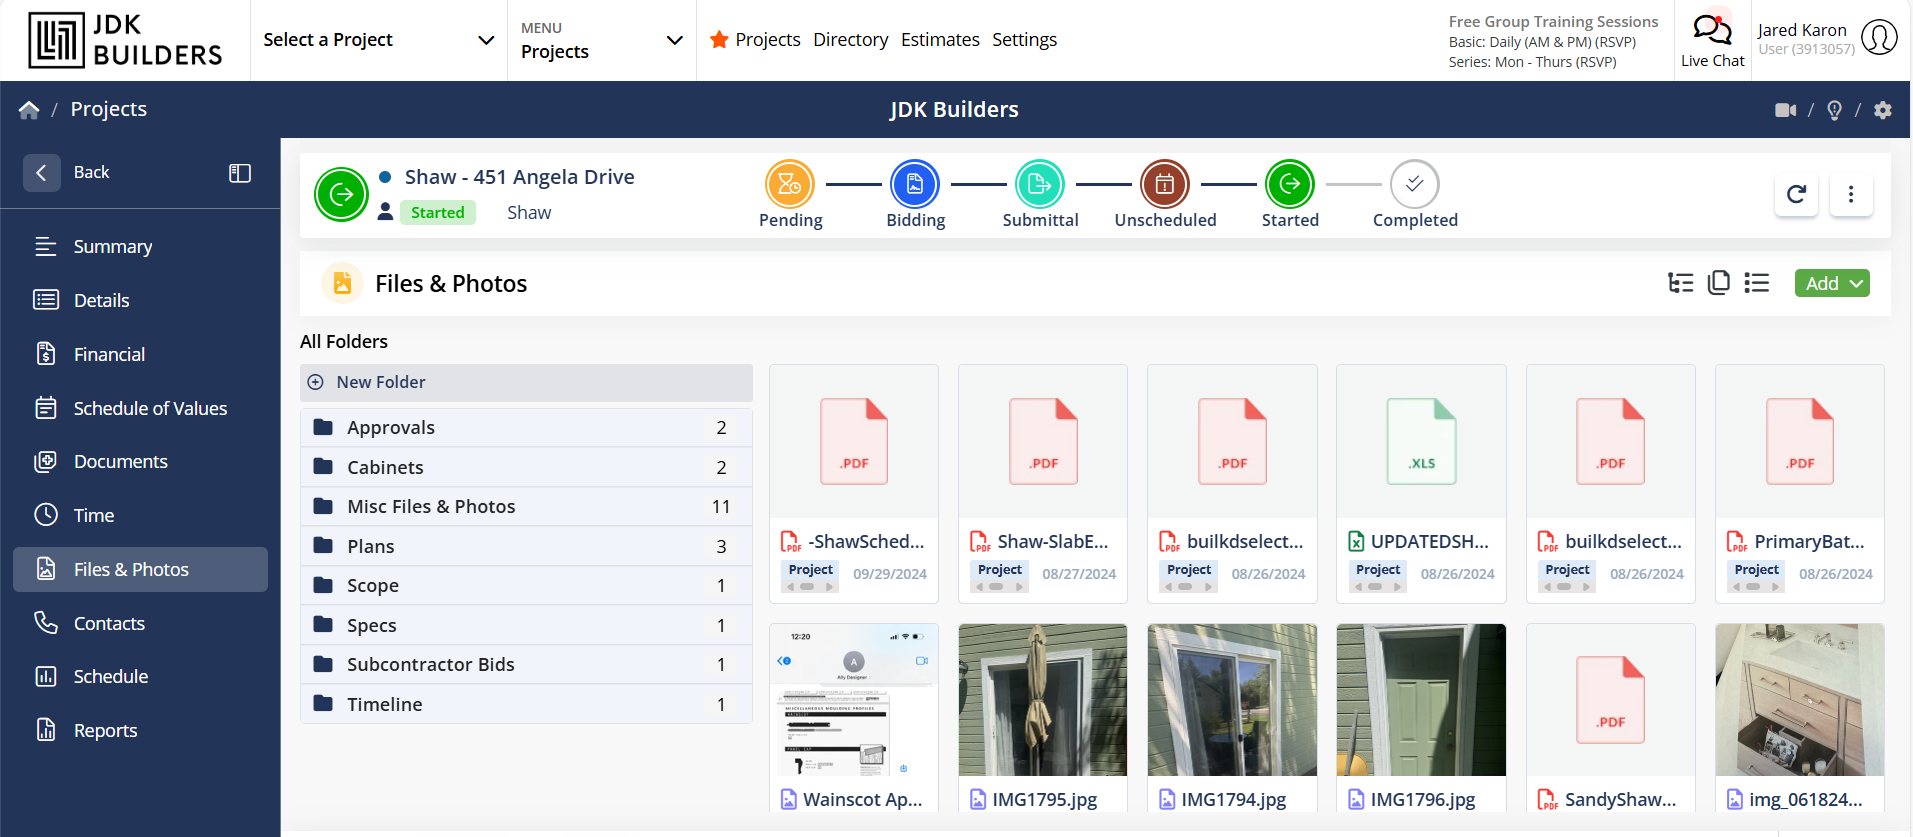
Task: Open the Cabinets folder
Action: click(x=526, y=467)
